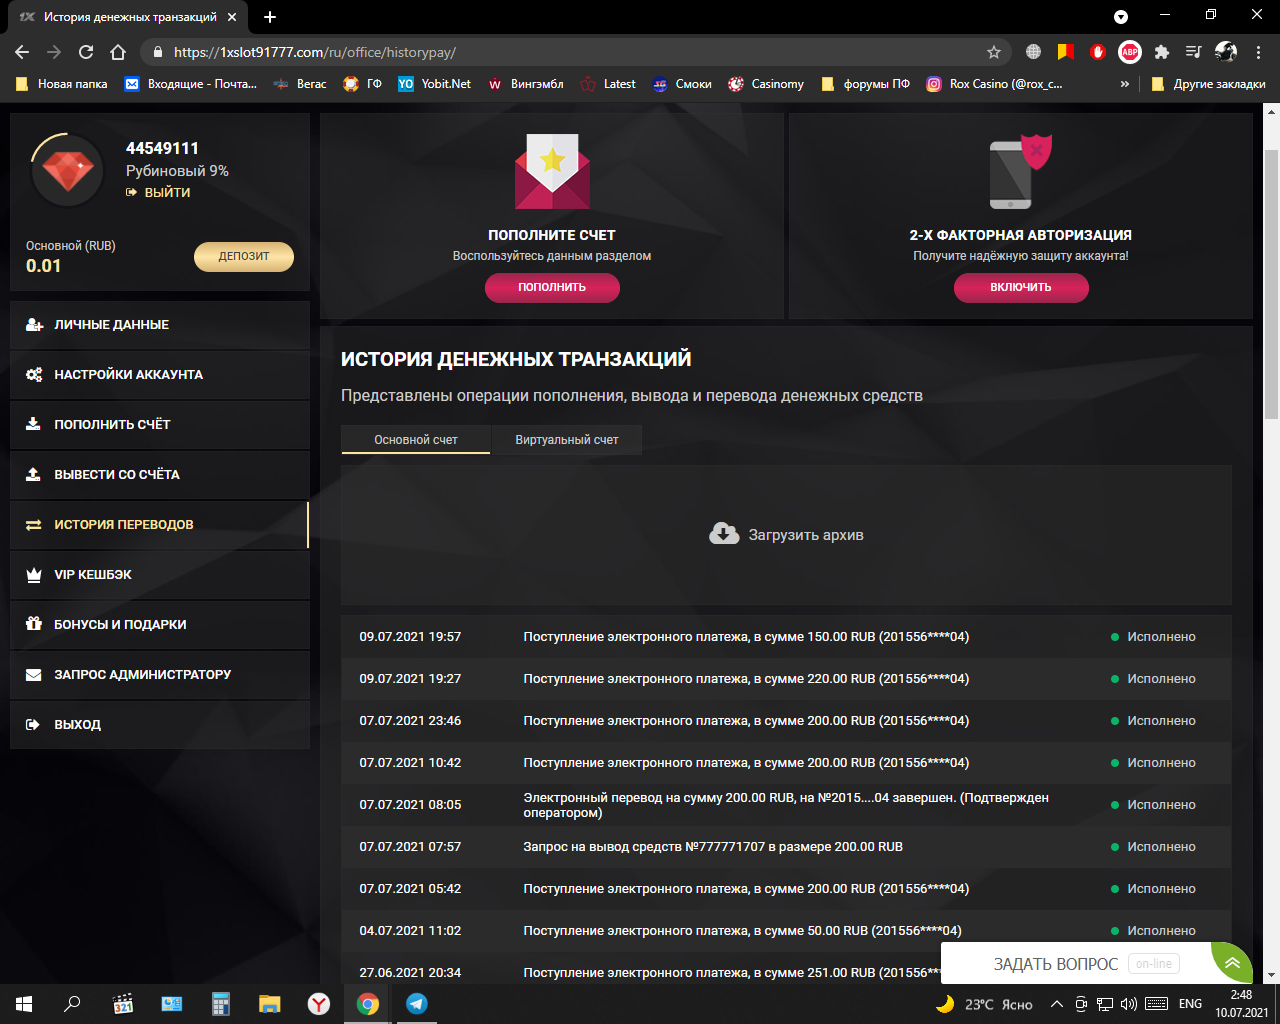Open the Chrome profile avatar
This screenshot has height=1024, width=1280.
[1226, 52]
